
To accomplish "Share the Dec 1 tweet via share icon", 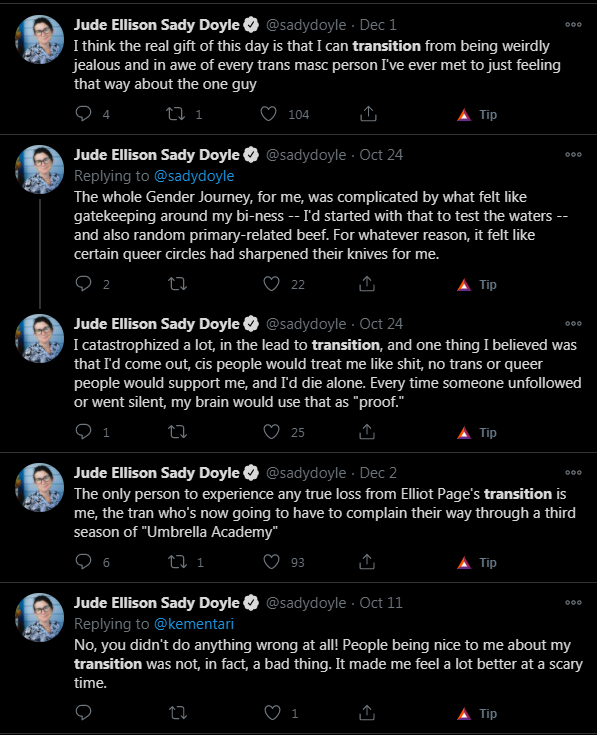I will tap(368, 114).
